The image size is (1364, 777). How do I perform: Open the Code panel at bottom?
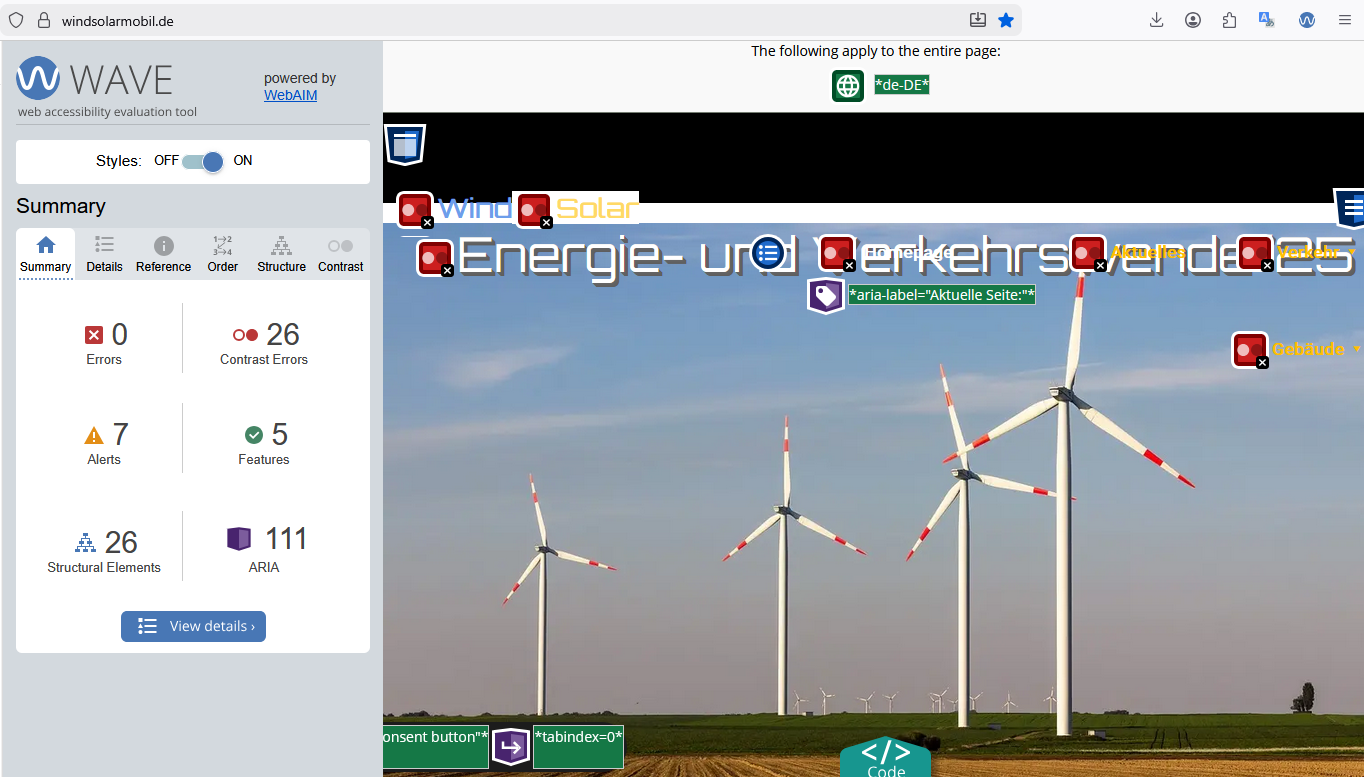[x=885, y=757]
